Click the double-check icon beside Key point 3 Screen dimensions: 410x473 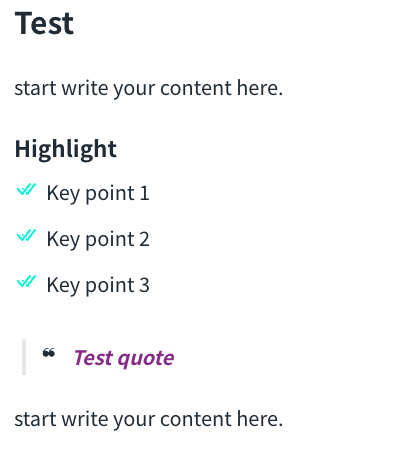pos(26,281)
